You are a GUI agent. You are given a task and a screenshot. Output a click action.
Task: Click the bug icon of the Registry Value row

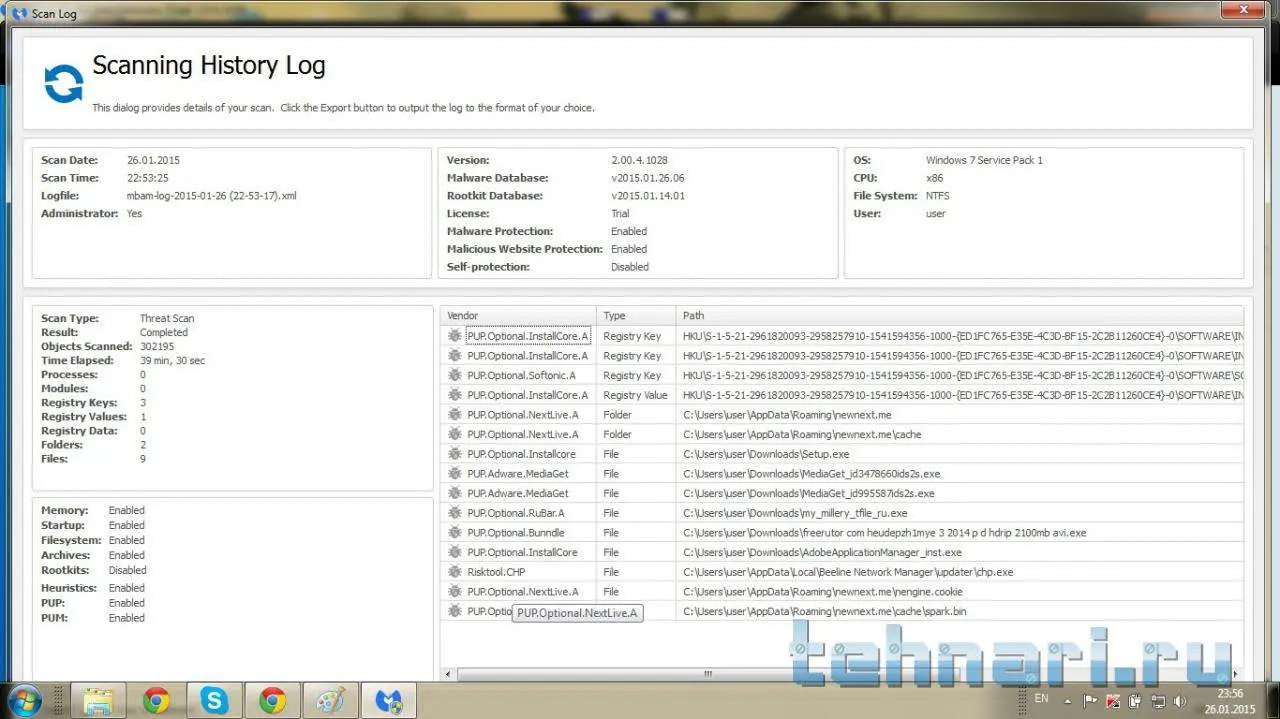(x=455, y=395)
